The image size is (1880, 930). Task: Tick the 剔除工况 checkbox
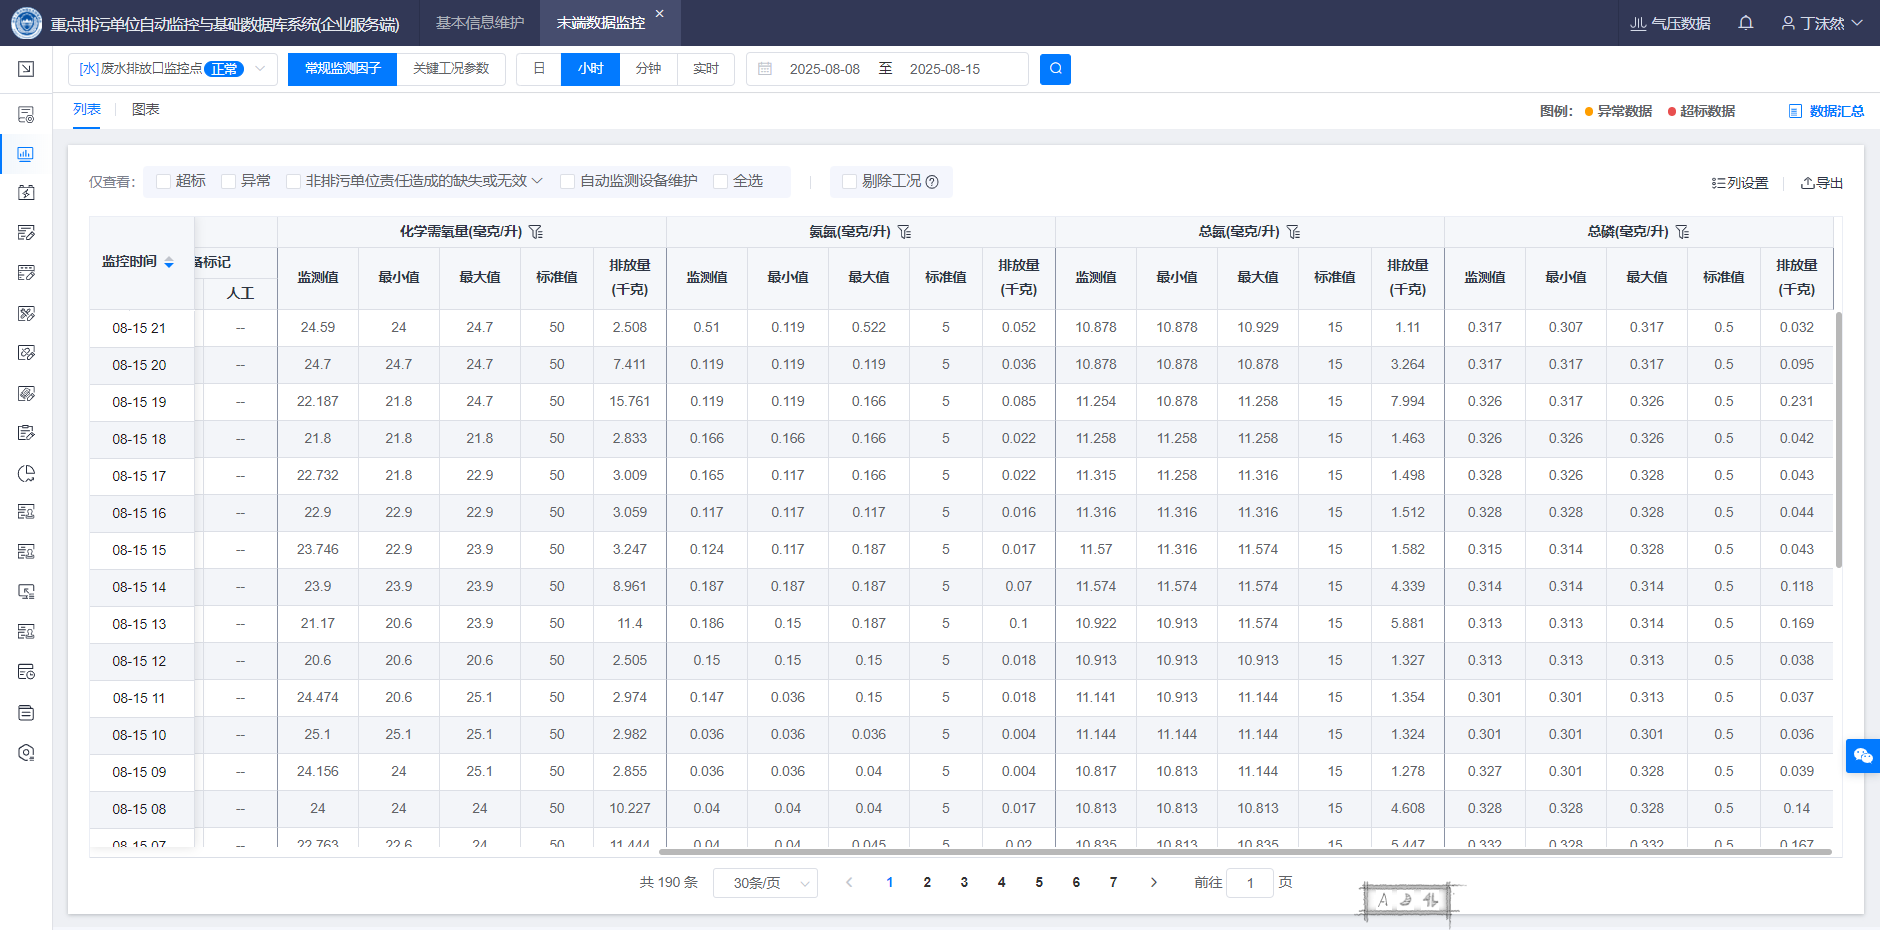pos(849,182)
